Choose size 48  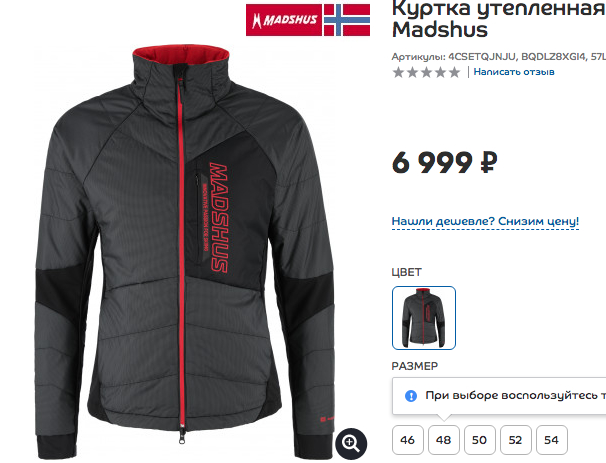point(443,440)
